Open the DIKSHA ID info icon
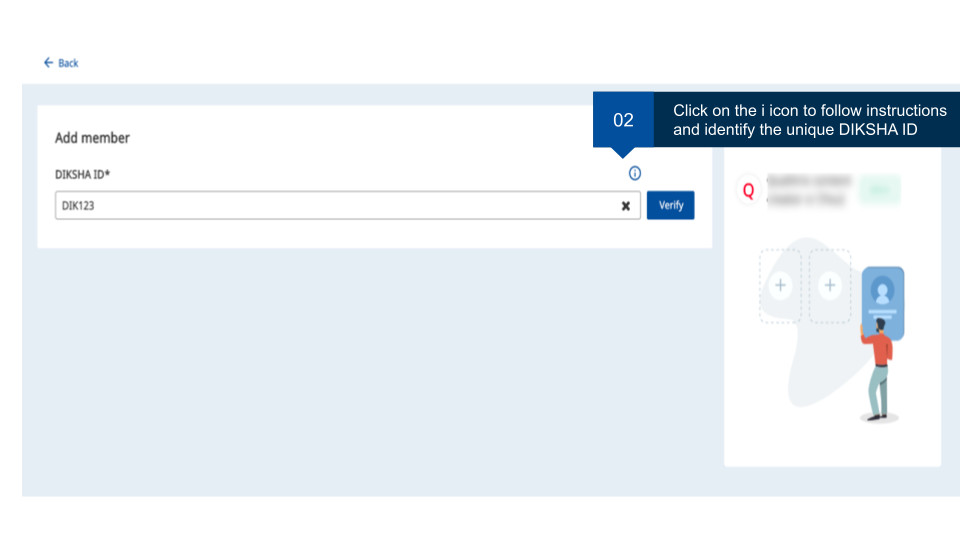The width and height of the screenshot is (960, 540). pos(634,174)
